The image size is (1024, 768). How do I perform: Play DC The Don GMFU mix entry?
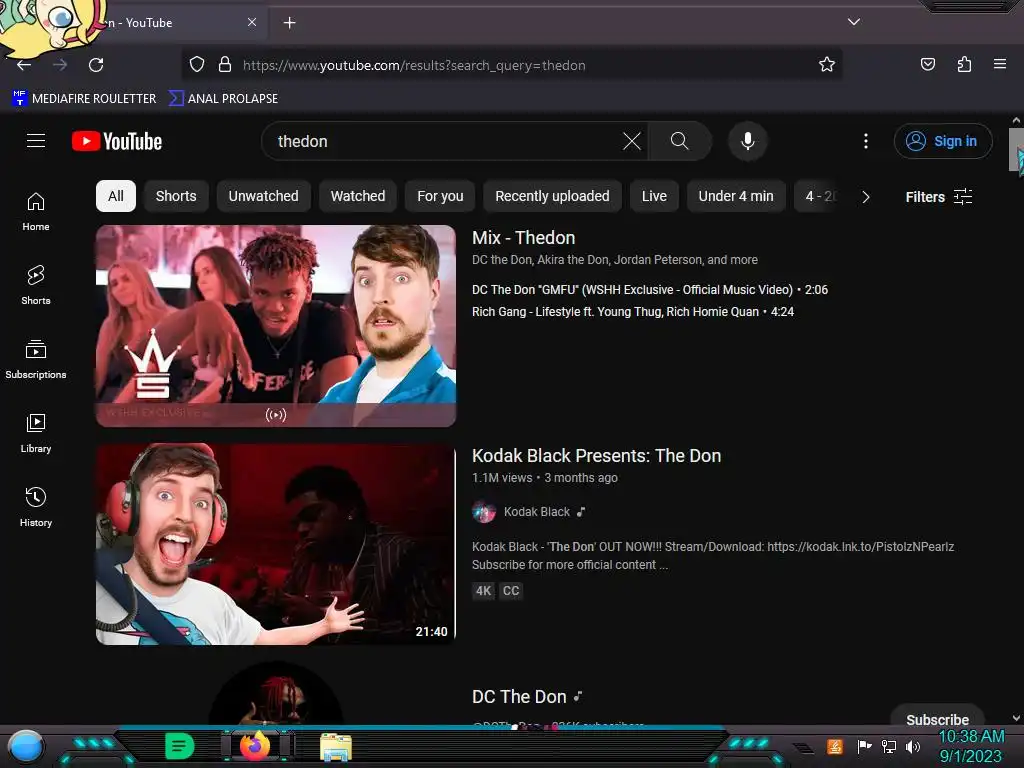(649, 289)
